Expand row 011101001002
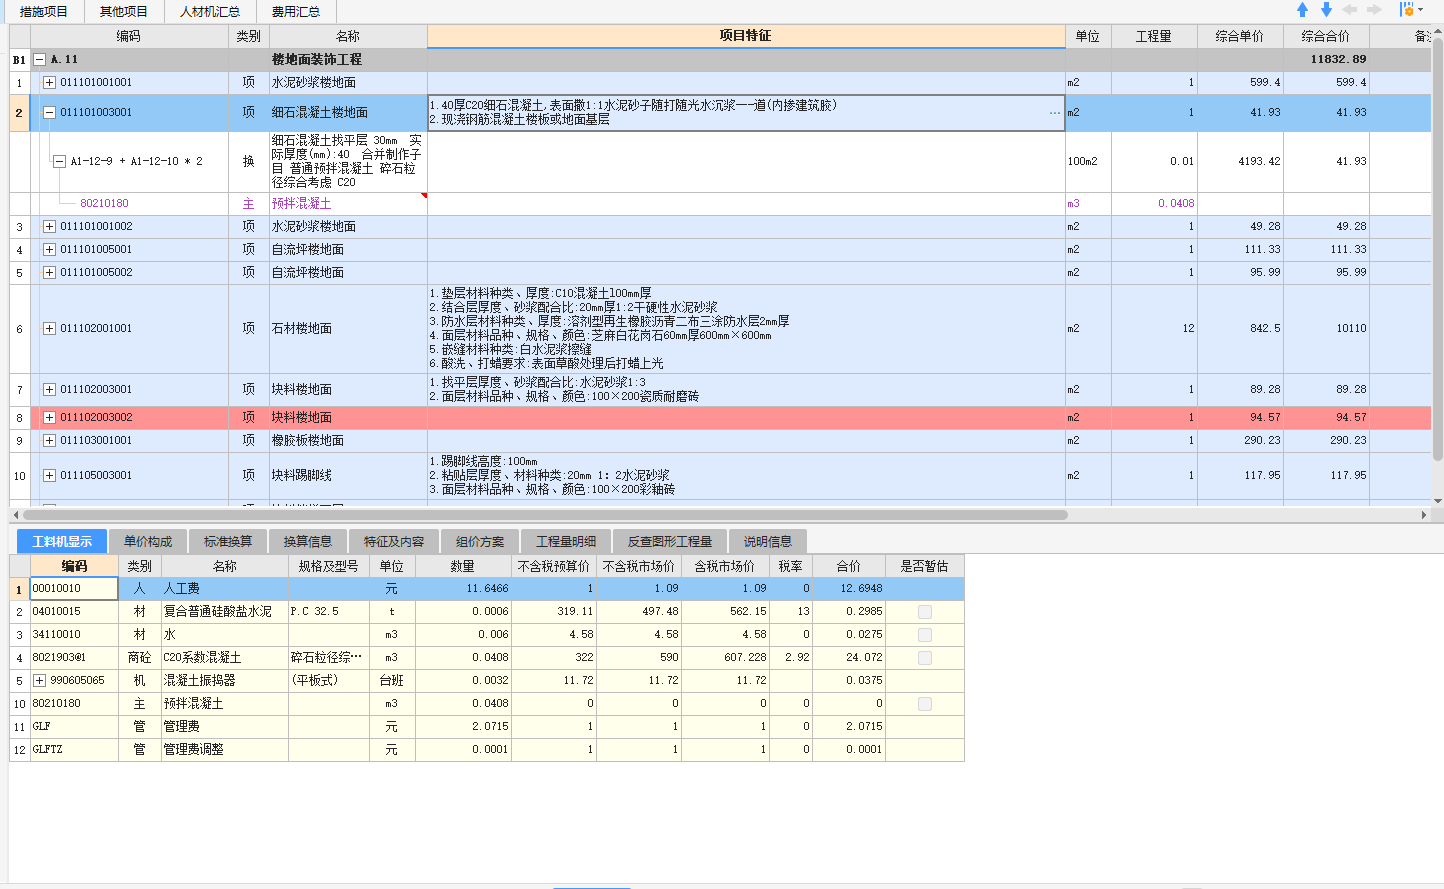The height and width of the screenshot is (889, 1444). pos(49,227)
